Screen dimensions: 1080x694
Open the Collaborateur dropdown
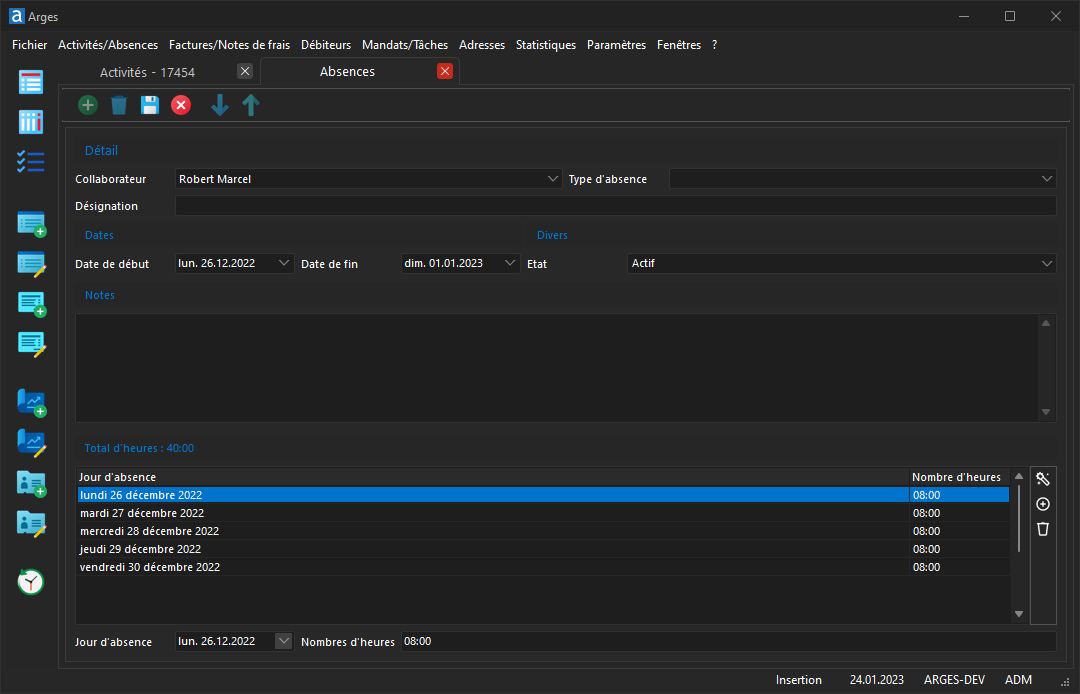pos(552,179)
